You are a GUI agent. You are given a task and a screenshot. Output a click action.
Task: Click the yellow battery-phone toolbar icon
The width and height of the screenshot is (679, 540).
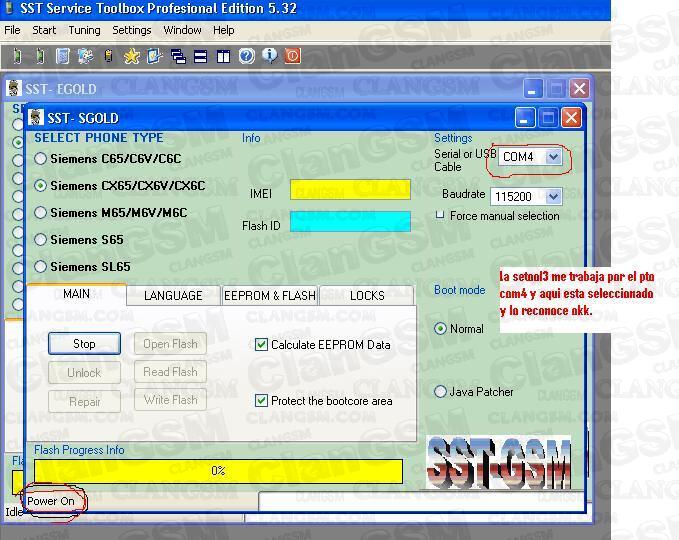(x=109, y=56)
